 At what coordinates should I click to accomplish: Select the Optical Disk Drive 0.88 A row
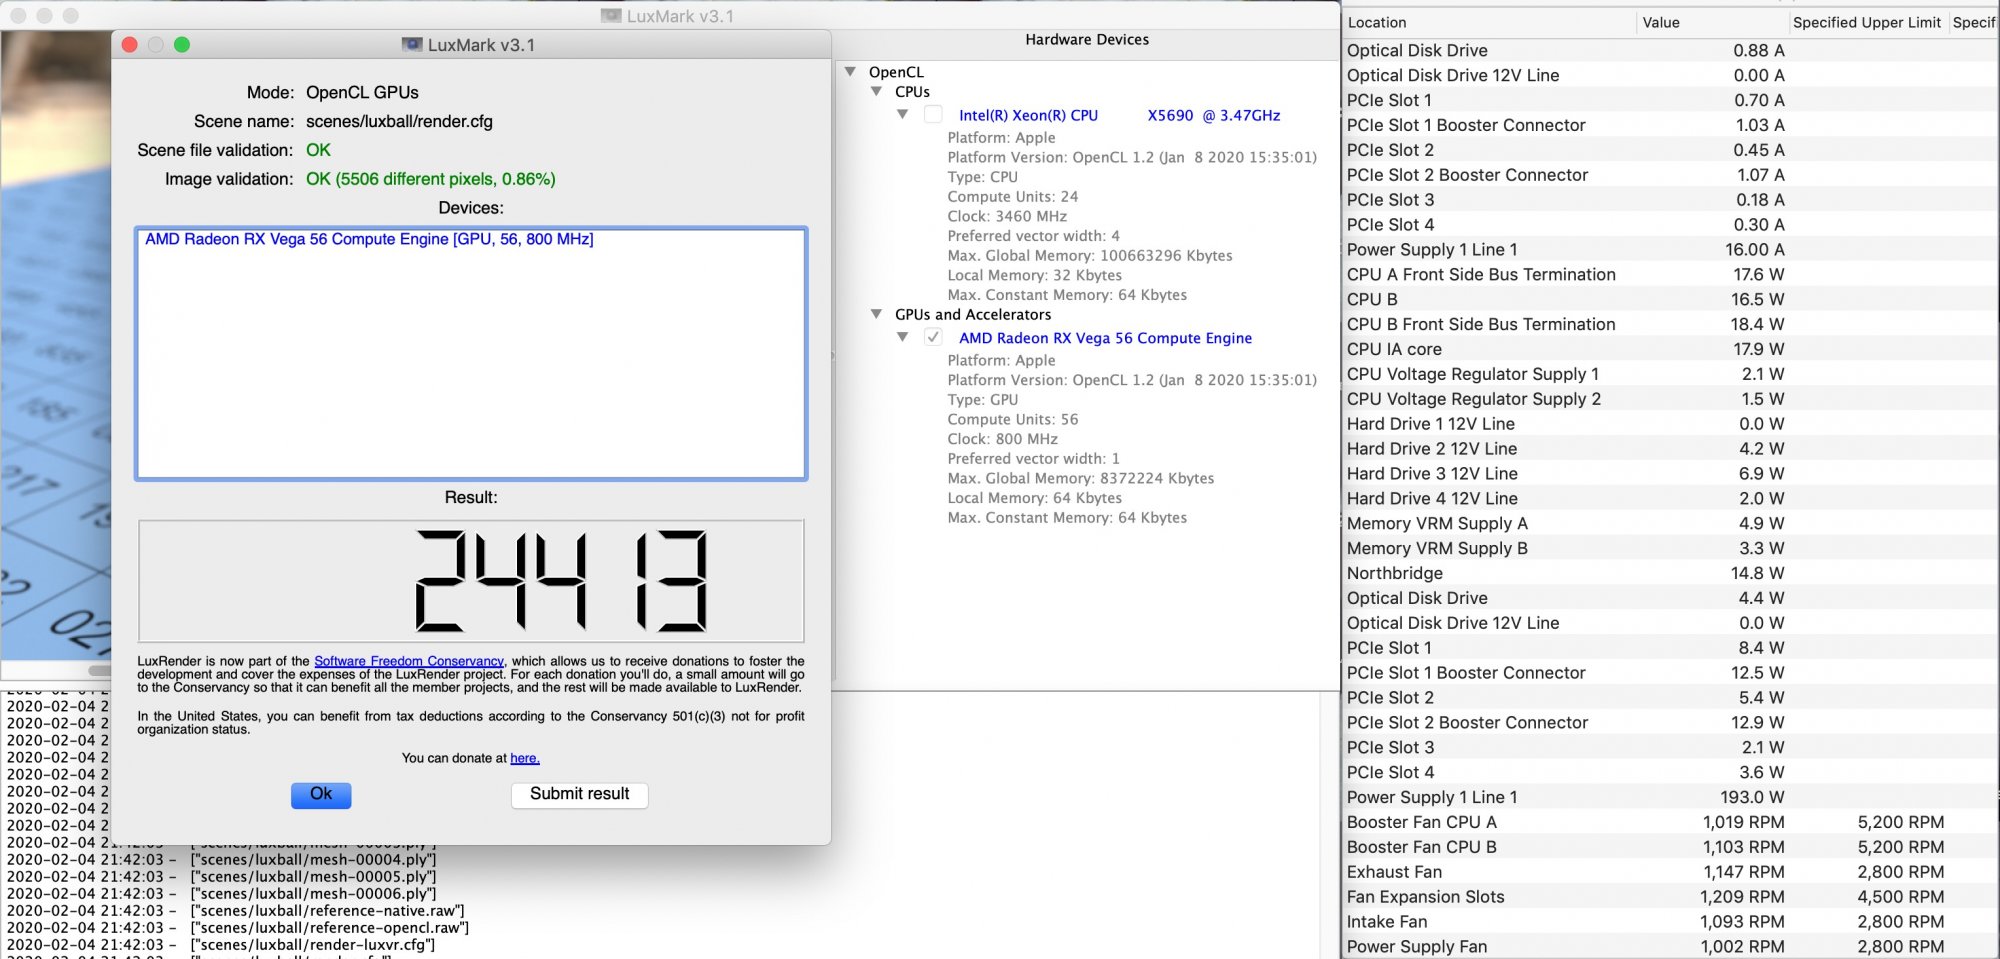(1669, 50)
